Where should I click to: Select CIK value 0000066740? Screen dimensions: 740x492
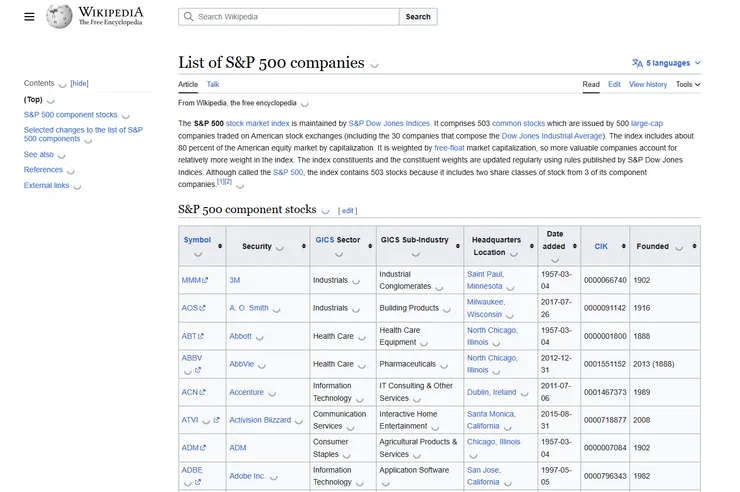pos(605,280)
